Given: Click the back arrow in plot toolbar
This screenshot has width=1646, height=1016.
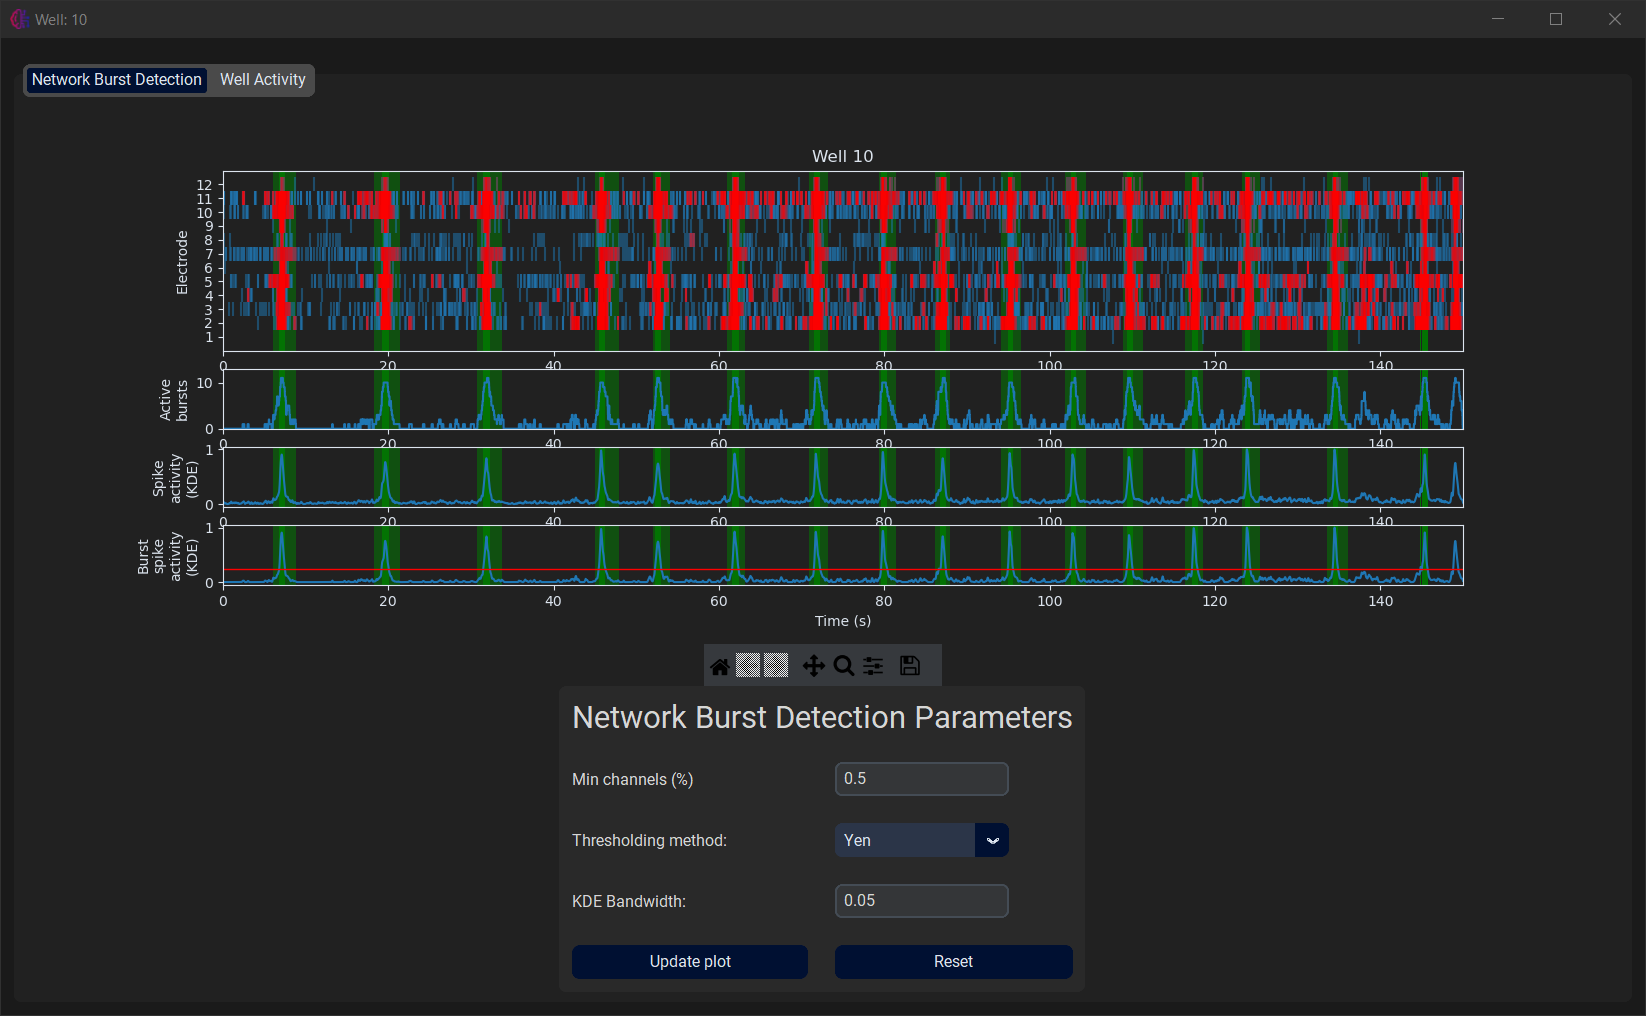Looking at the screenshot, I should 748,666.
